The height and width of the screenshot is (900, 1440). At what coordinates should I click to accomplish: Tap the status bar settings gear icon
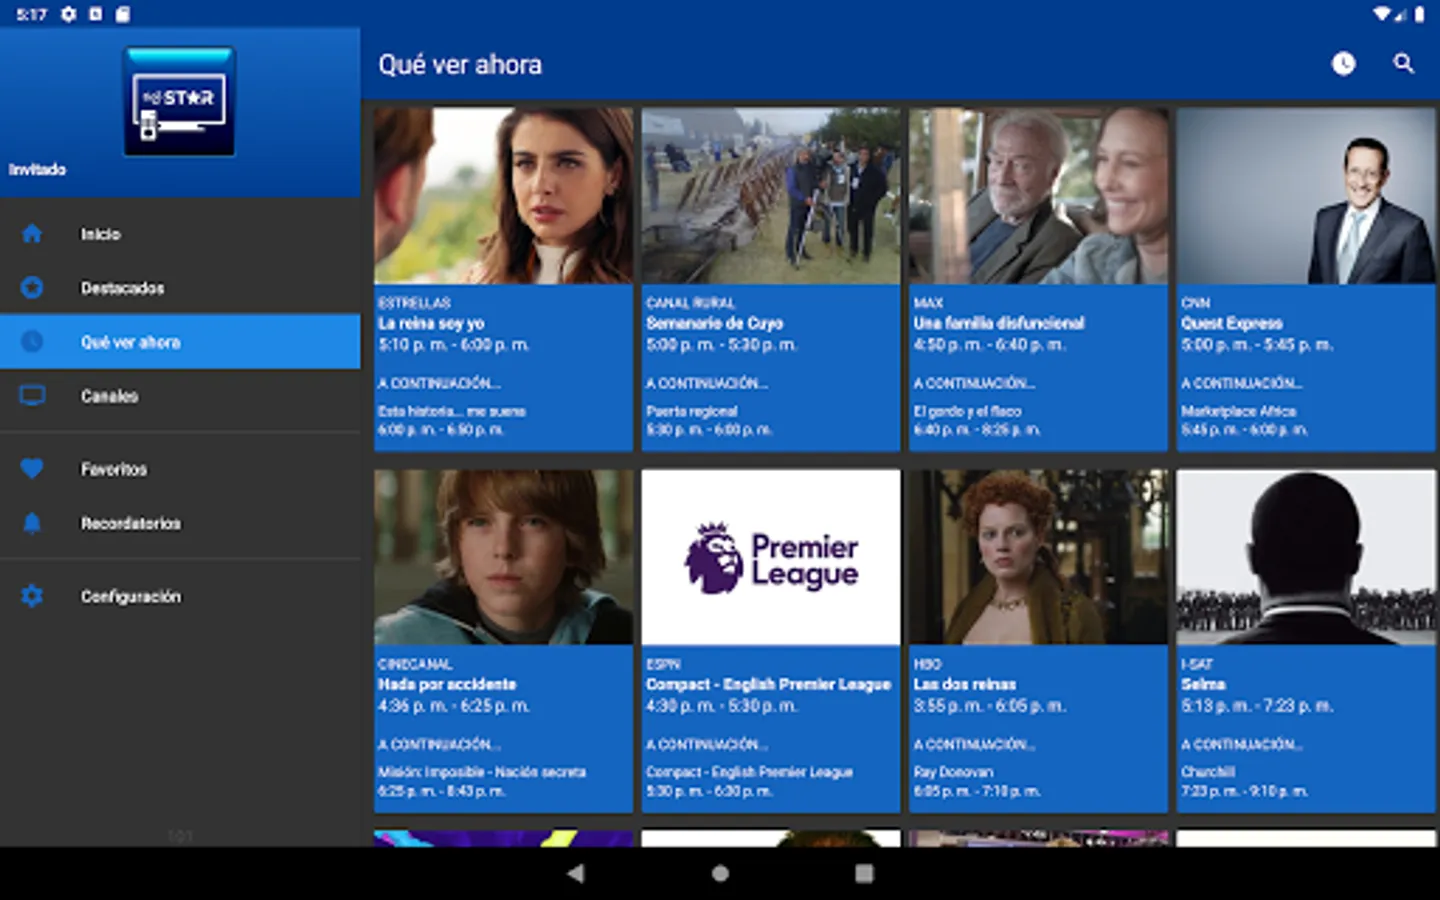pos(69,14)
